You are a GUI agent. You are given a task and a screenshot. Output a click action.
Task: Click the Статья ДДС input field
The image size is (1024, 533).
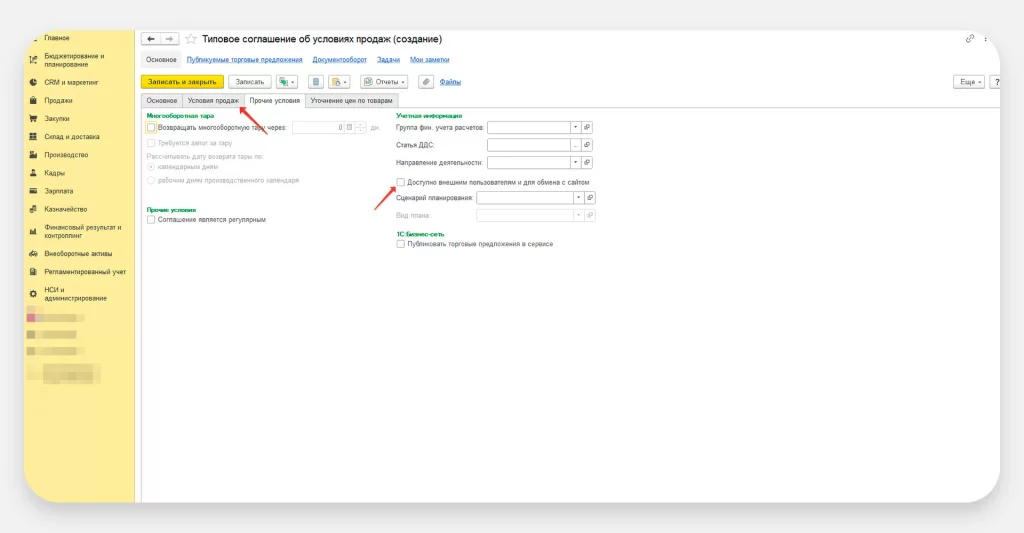click(527, 145)
